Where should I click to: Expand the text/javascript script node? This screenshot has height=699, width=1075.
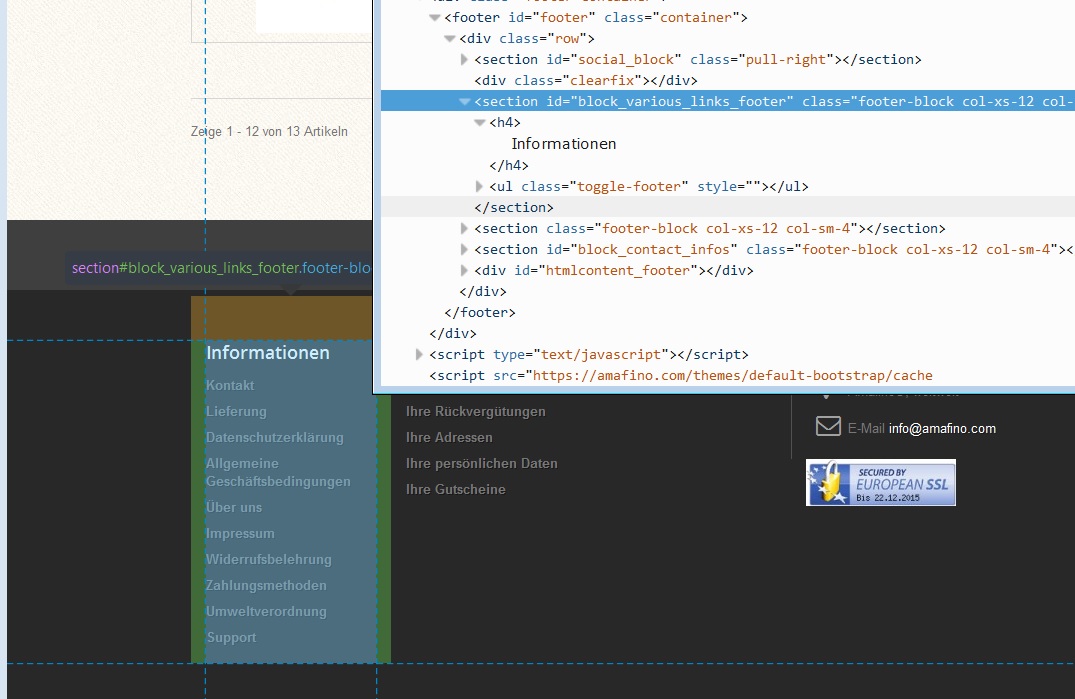point(419,355)
